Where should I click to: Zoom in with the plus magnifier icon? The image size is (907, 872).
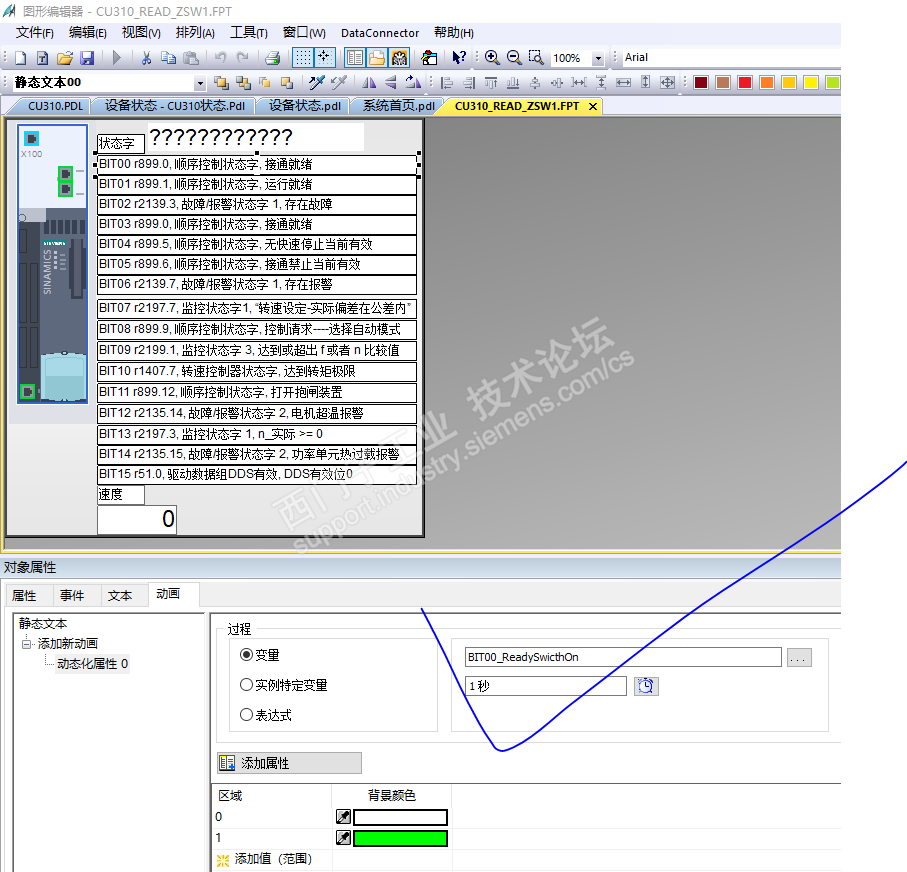pyautogui.click(x=492, y=57)
